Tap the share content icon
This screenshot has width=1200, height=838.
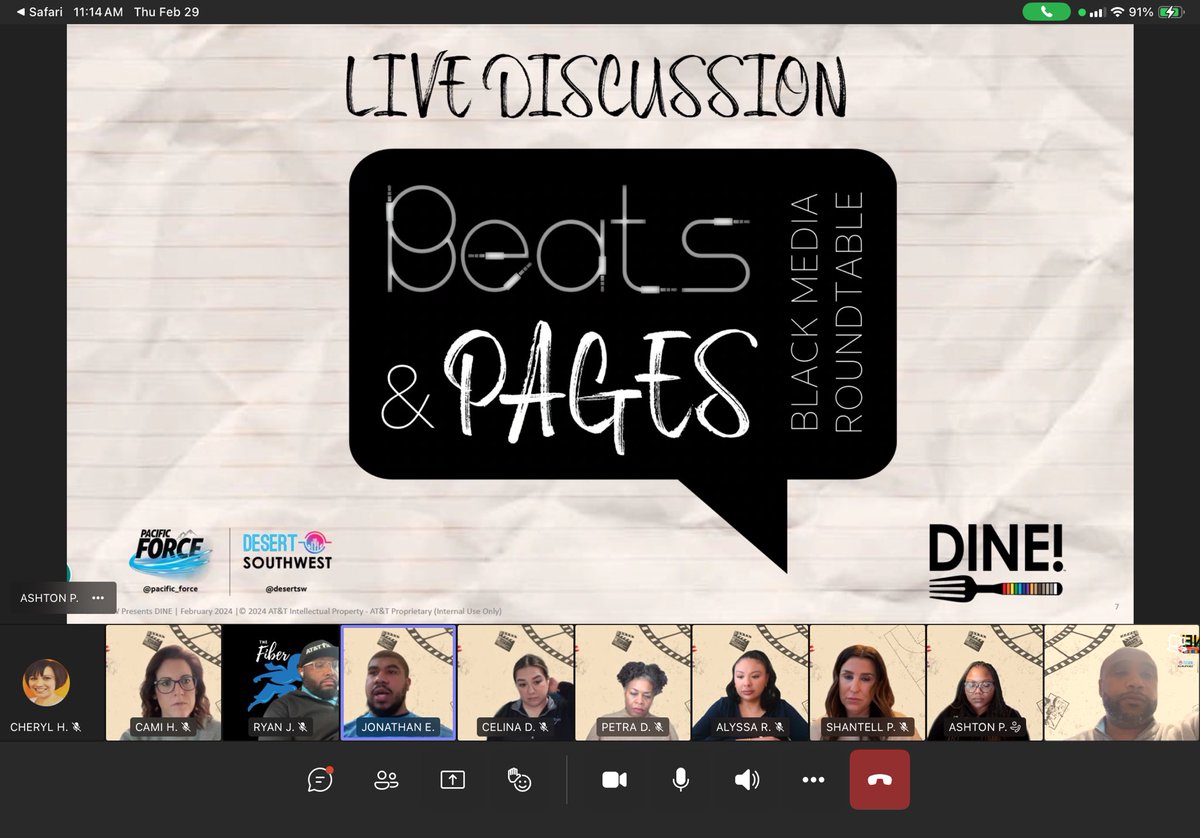coord(452,780)
